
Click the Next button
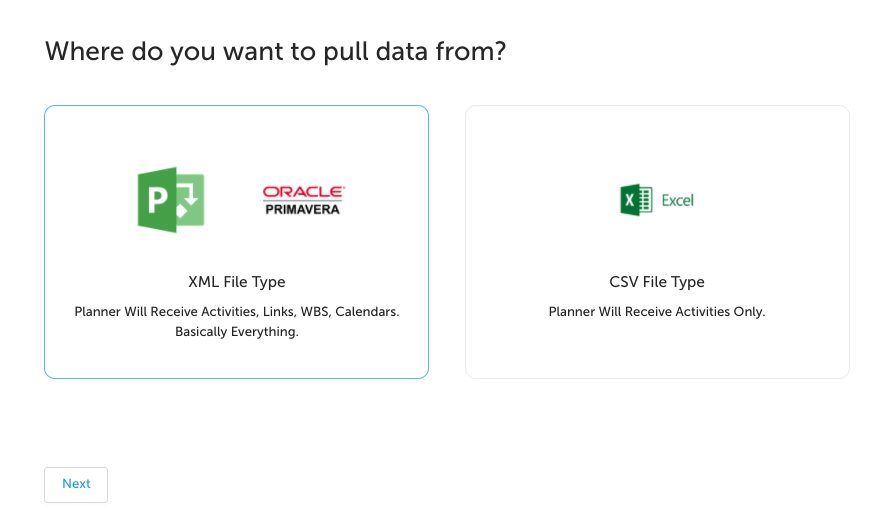(x=76, y=484)
